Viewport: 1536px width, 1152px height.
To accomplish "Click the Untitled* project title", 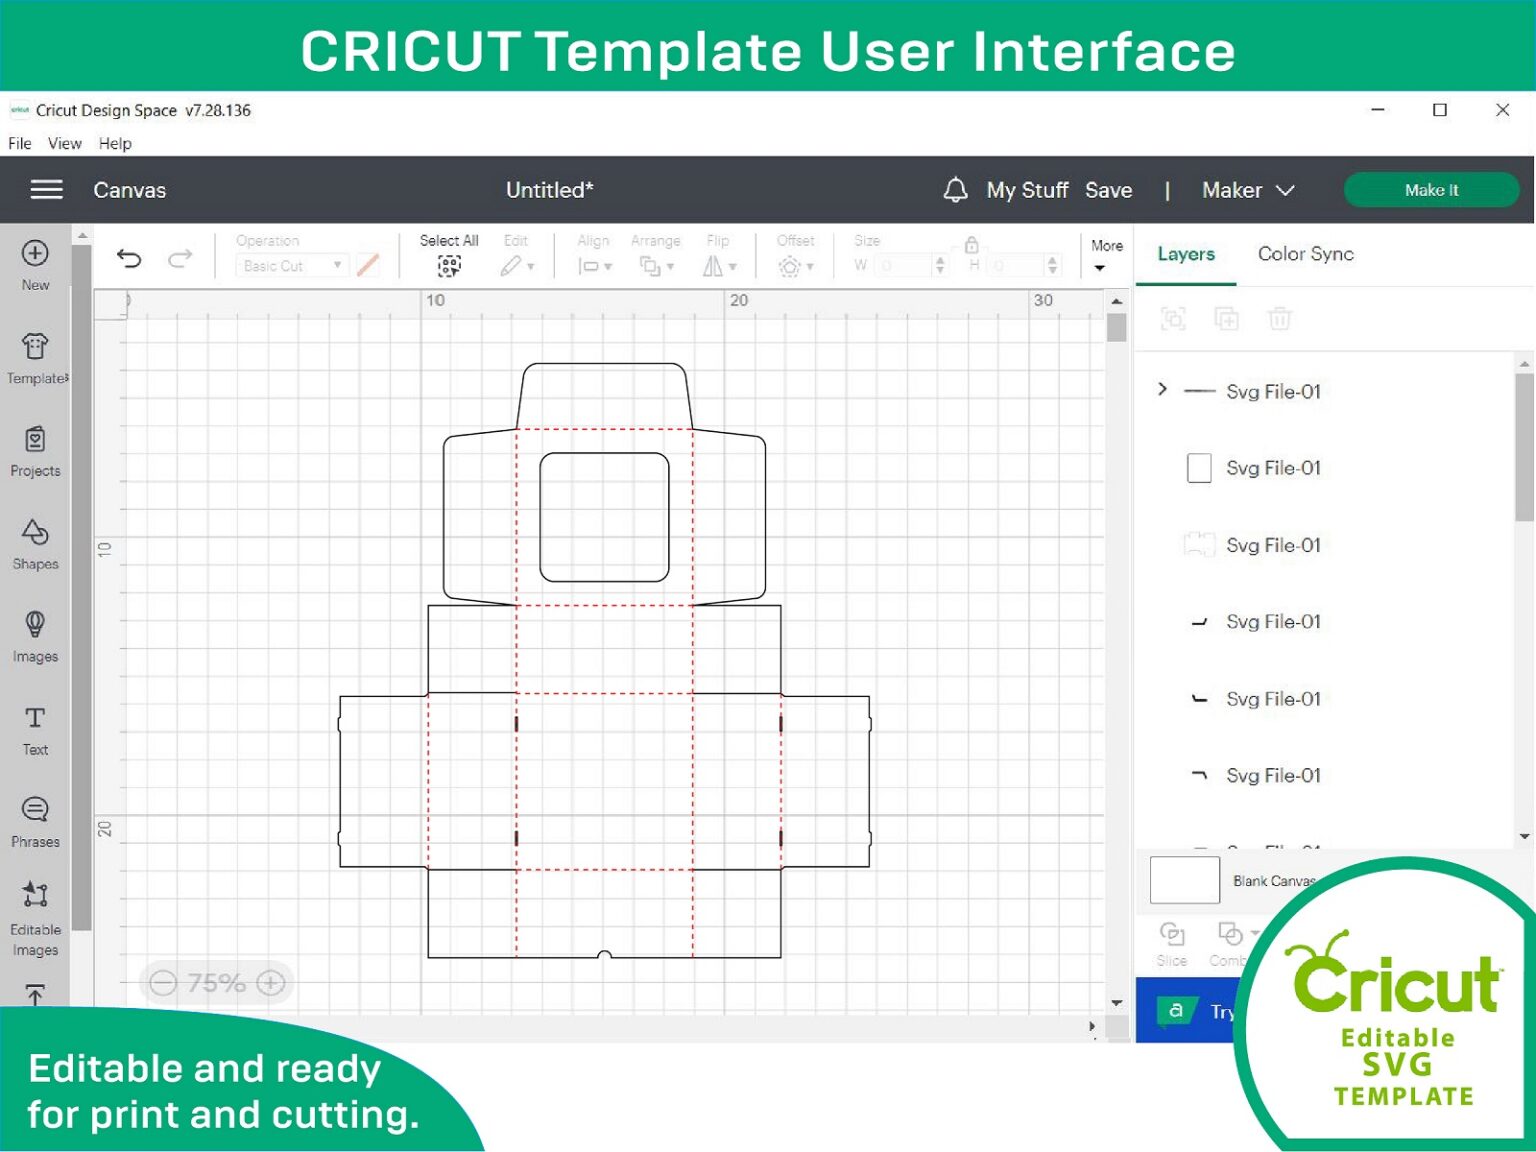I will coord(549,189).
